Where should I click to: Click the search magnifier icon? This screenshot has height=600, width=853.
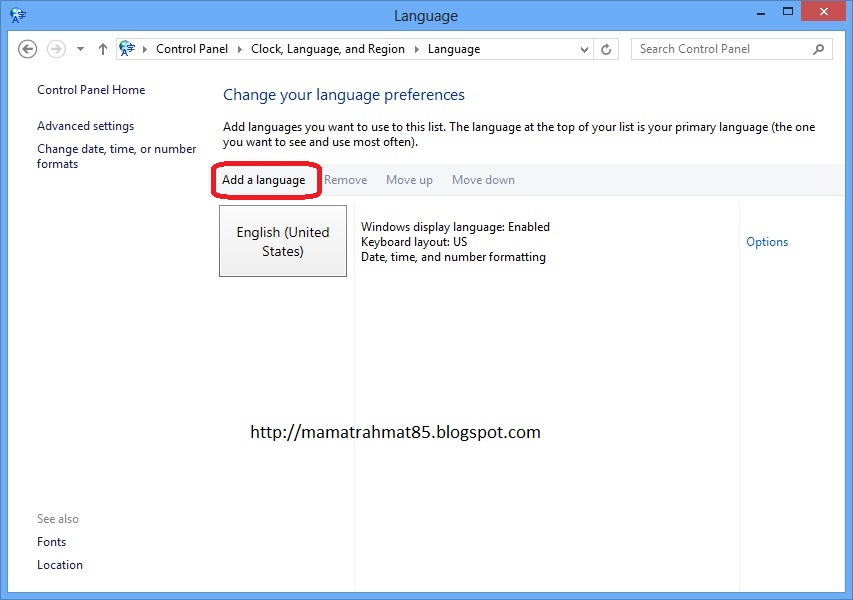[819, 50]
